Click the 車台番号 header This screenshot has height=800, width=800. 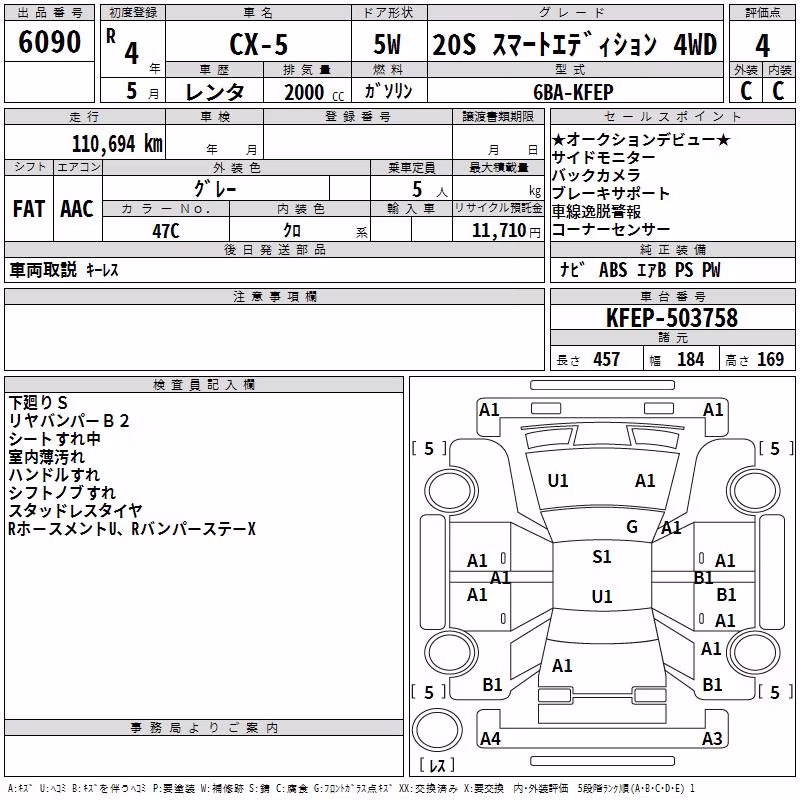tap(672, 296)
